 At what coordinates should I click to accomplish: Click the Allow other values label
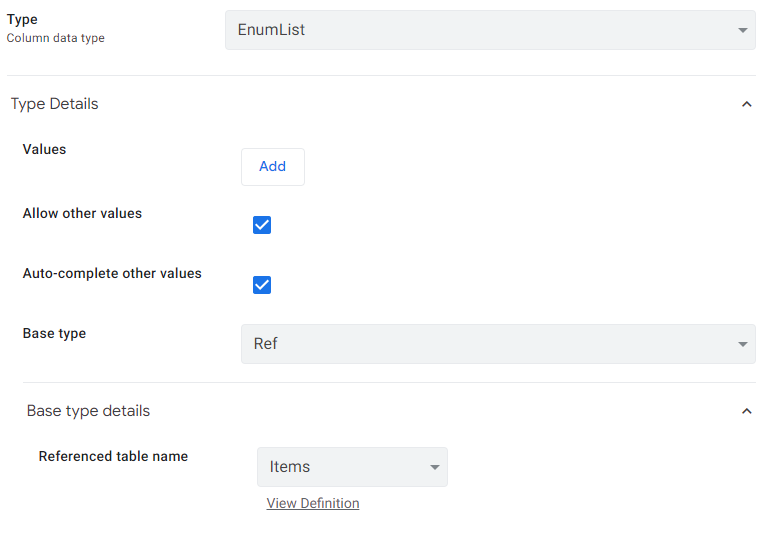click(82, 213)
